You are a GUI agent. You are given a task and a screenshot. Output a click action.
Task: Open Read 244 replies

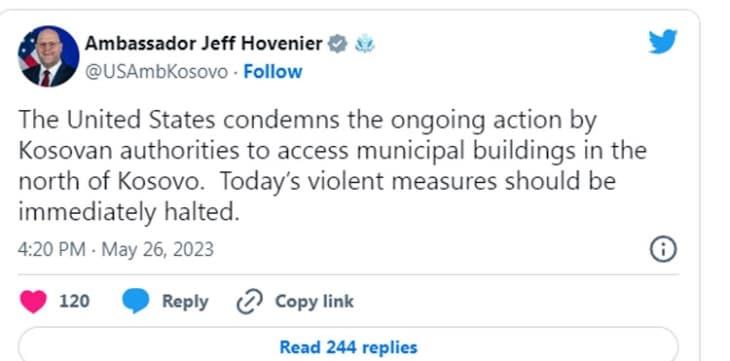tap(348, 347)
